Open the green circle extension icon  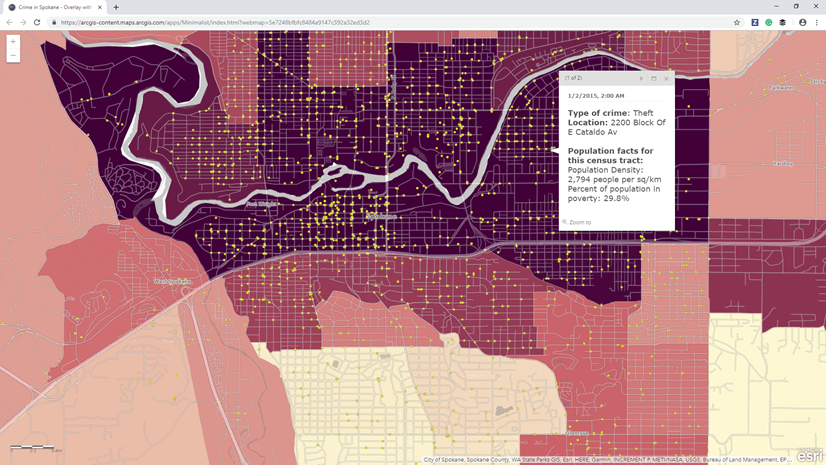tap(769, 22)
